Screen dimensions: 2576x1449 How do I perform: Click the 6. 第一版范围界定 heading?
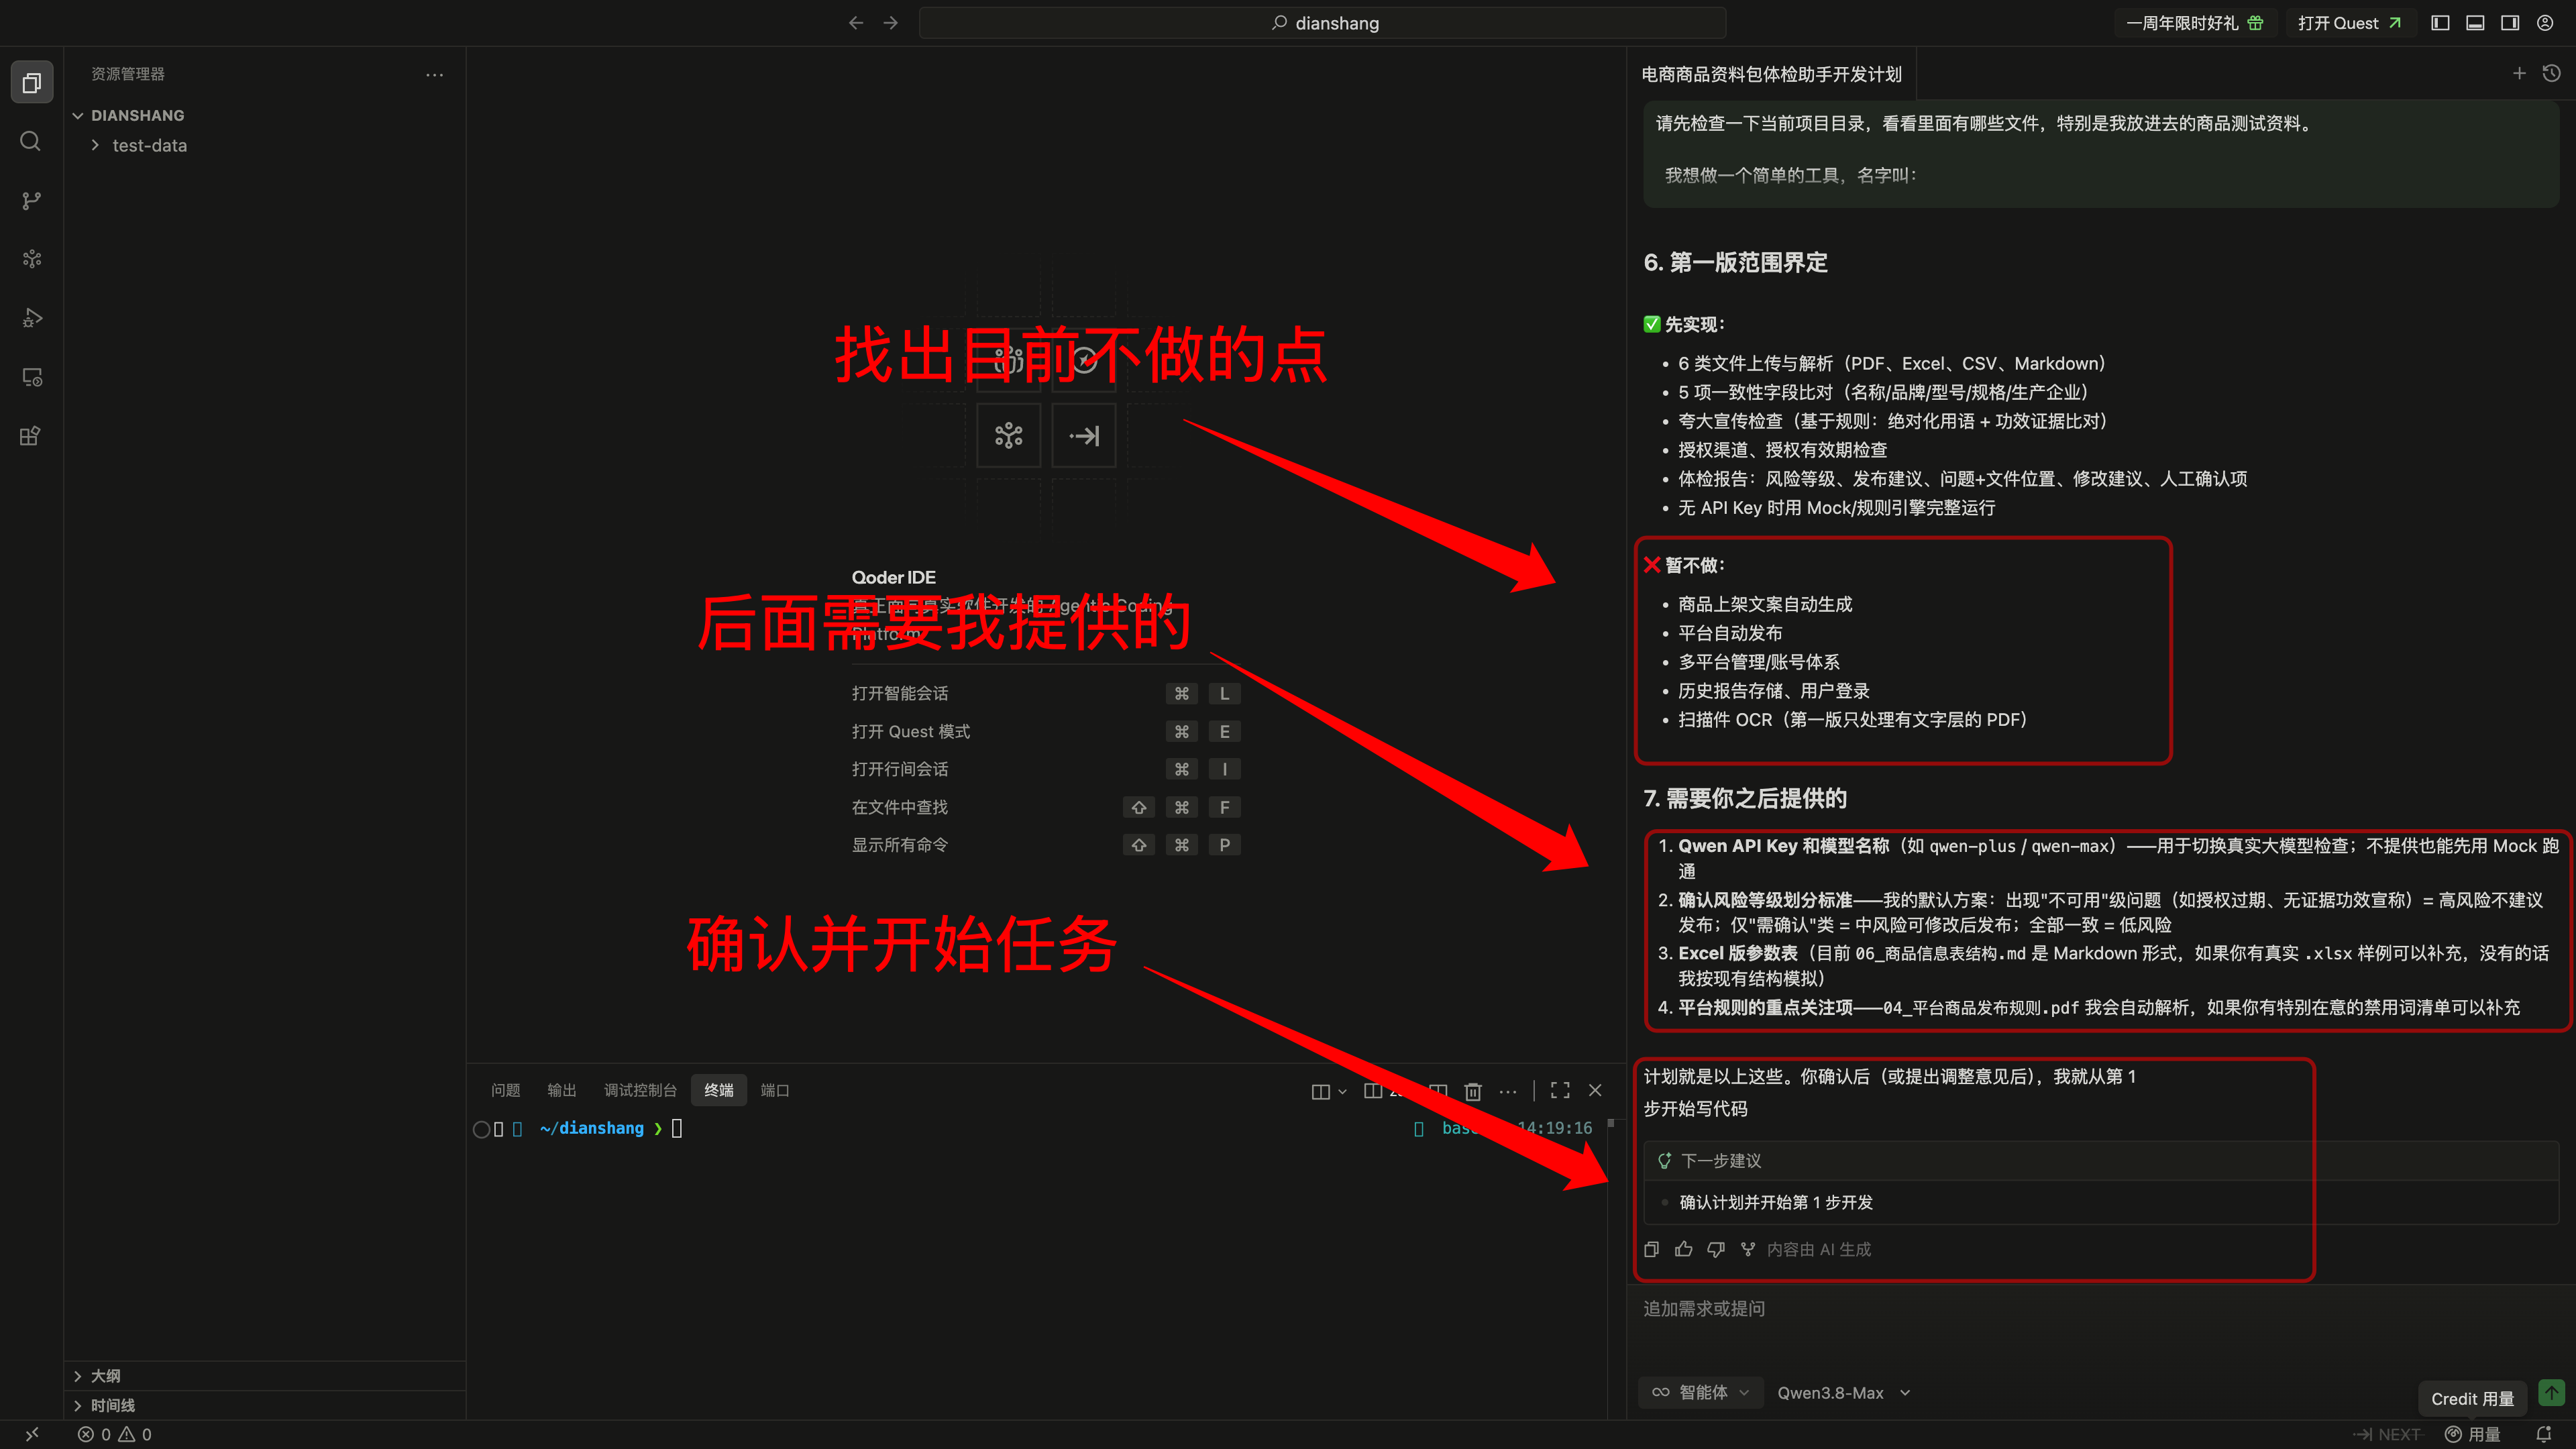(1735, 262)
